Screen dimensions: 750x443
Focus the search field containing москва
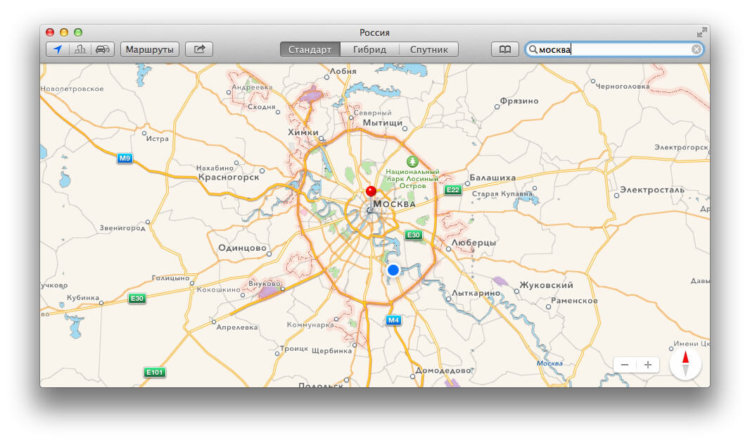pyautogui.click(x=614, y=49)
